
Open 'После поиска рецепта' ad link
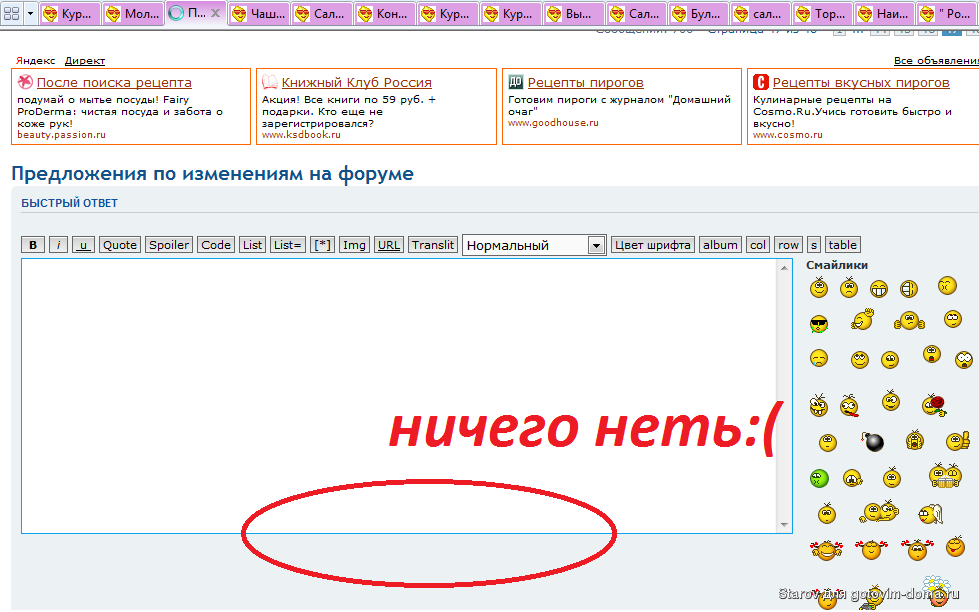114,82
